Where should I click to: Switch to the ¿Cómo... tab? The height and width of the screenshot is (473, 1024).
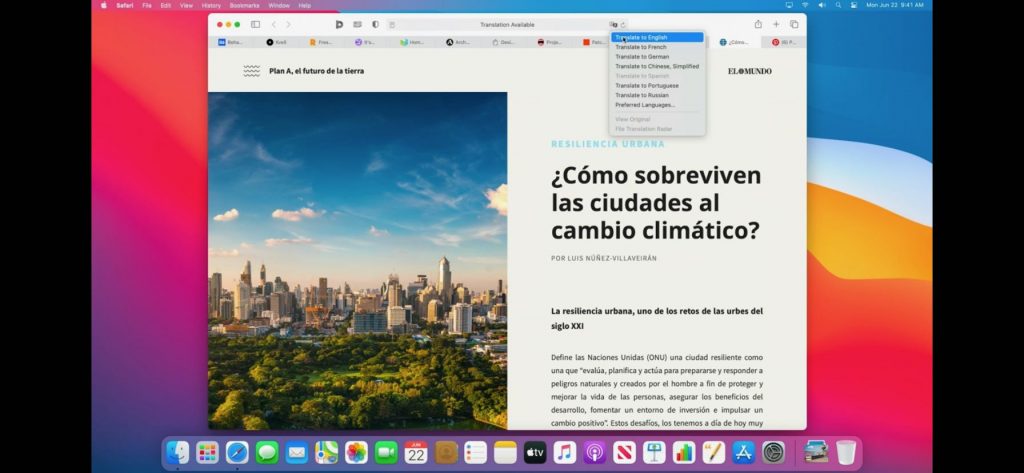coord(735,42)
